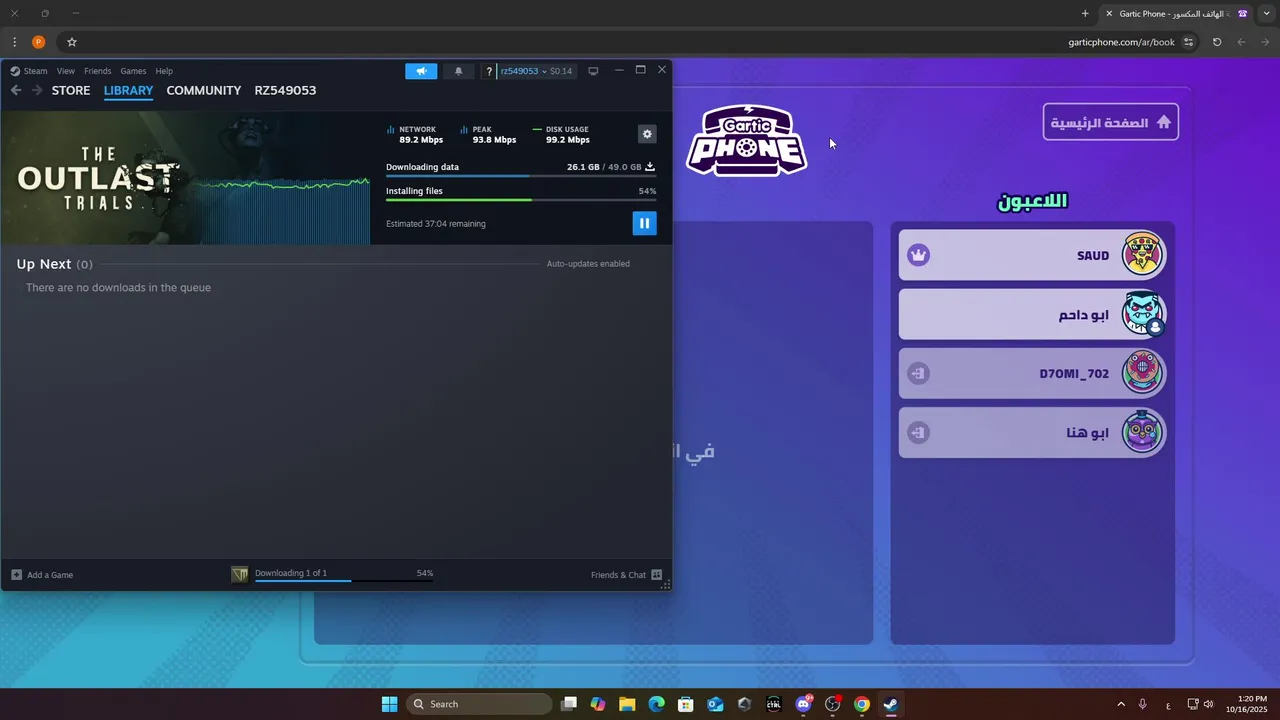Pause the Outlast Trials download

pyautogui.click(x=644, y=224)
